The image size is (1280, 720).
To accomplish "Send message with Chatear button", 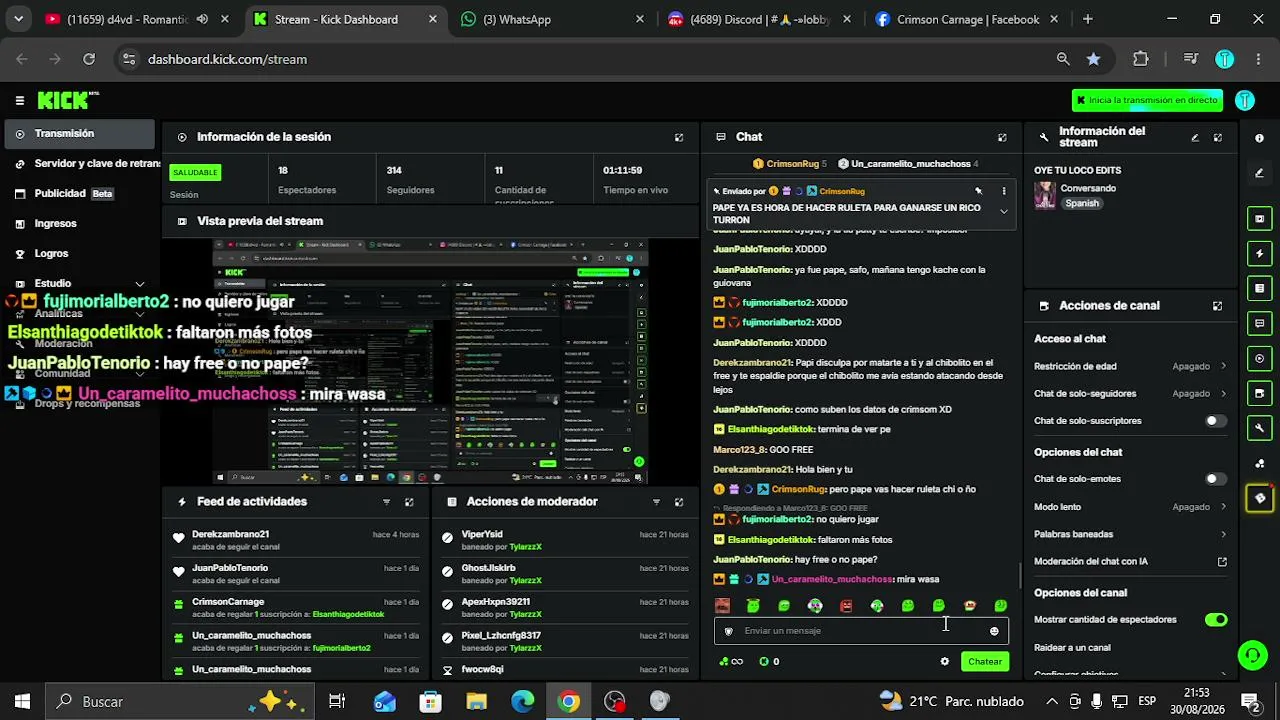I will pos(984,661).
